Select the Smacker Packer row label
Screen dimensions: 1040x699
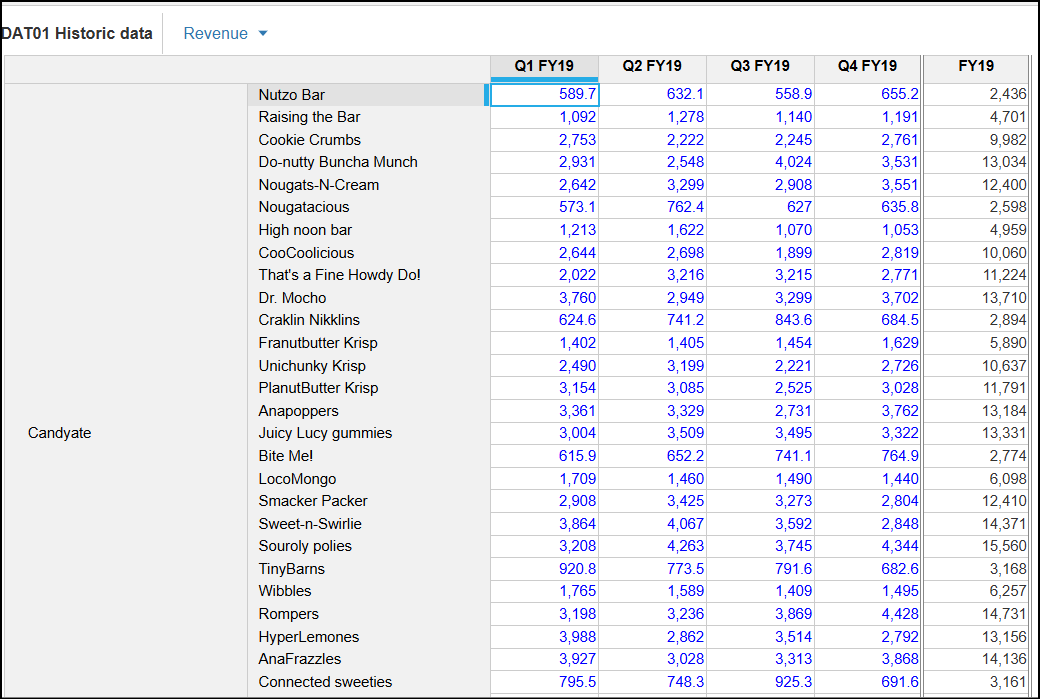point(369,501)
